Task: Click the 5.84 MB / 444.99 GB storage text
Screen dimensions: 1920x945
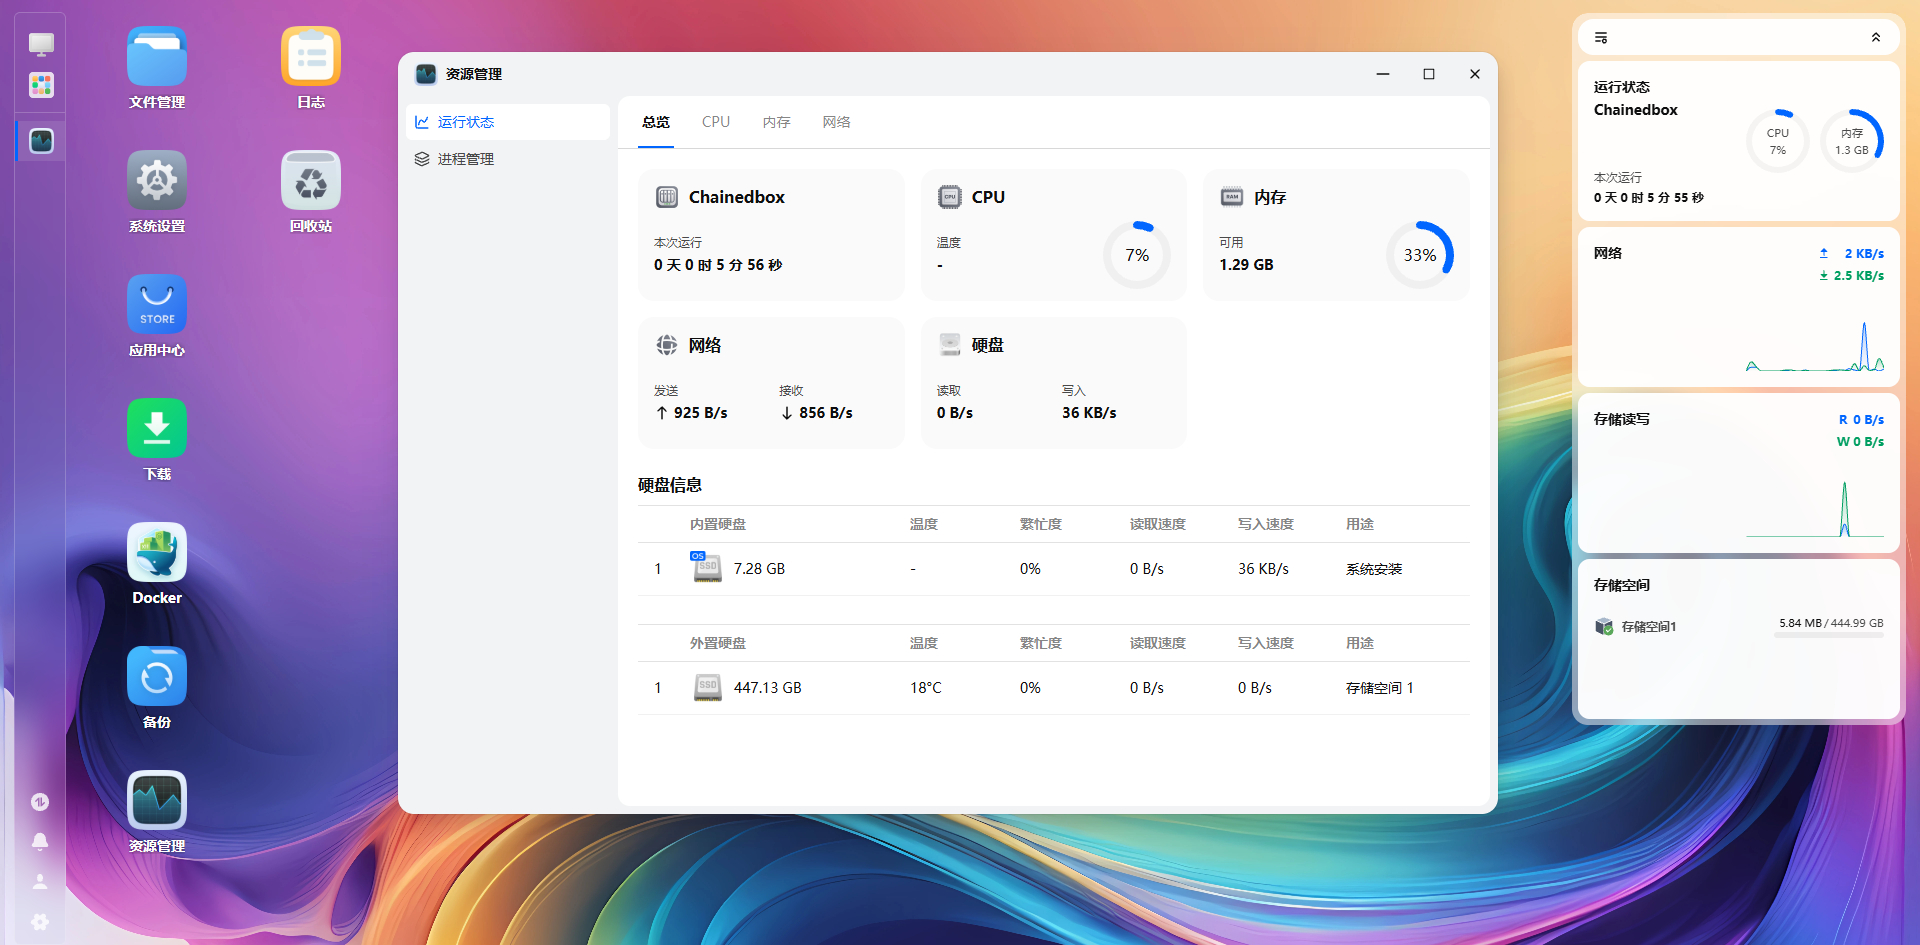Action: click(1831, 623)
